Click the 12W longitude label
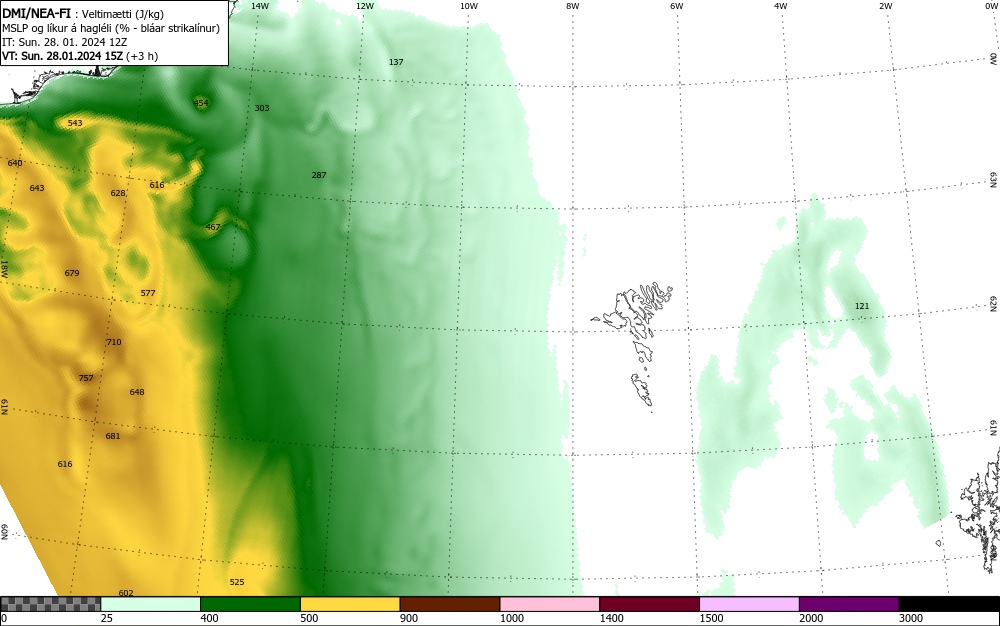Image resolution: width=1000 pixels, height=626 pixels. [365, 6]
